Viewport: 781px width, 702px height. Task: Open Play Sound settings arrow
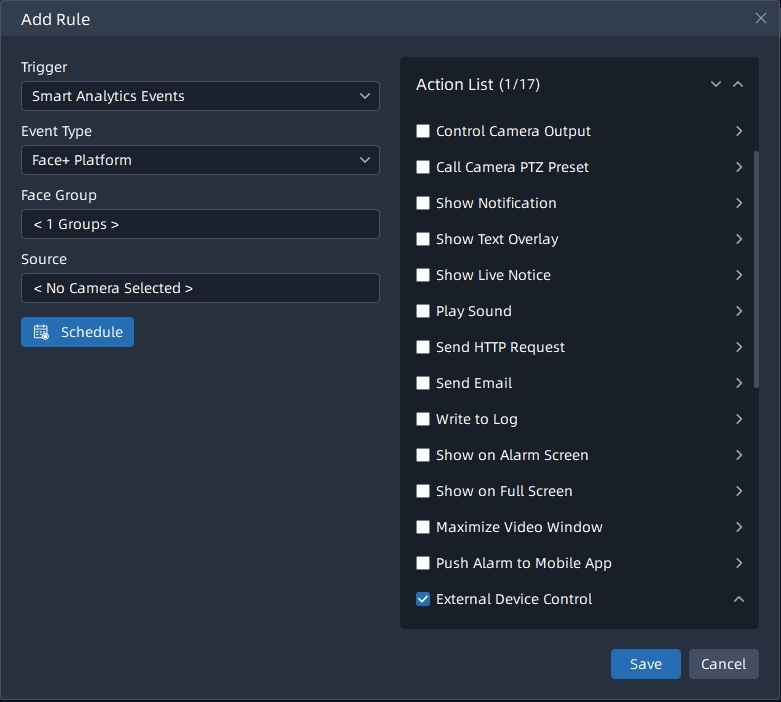coord(739,311)
